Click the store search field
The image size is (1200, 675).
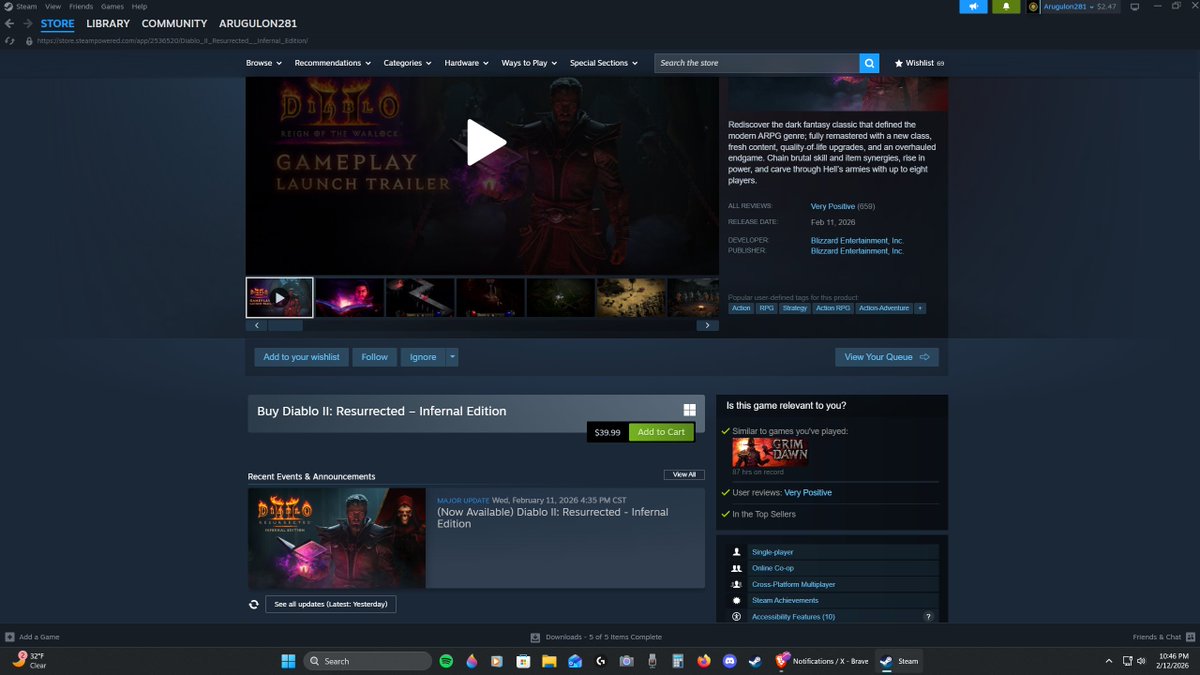757,63
